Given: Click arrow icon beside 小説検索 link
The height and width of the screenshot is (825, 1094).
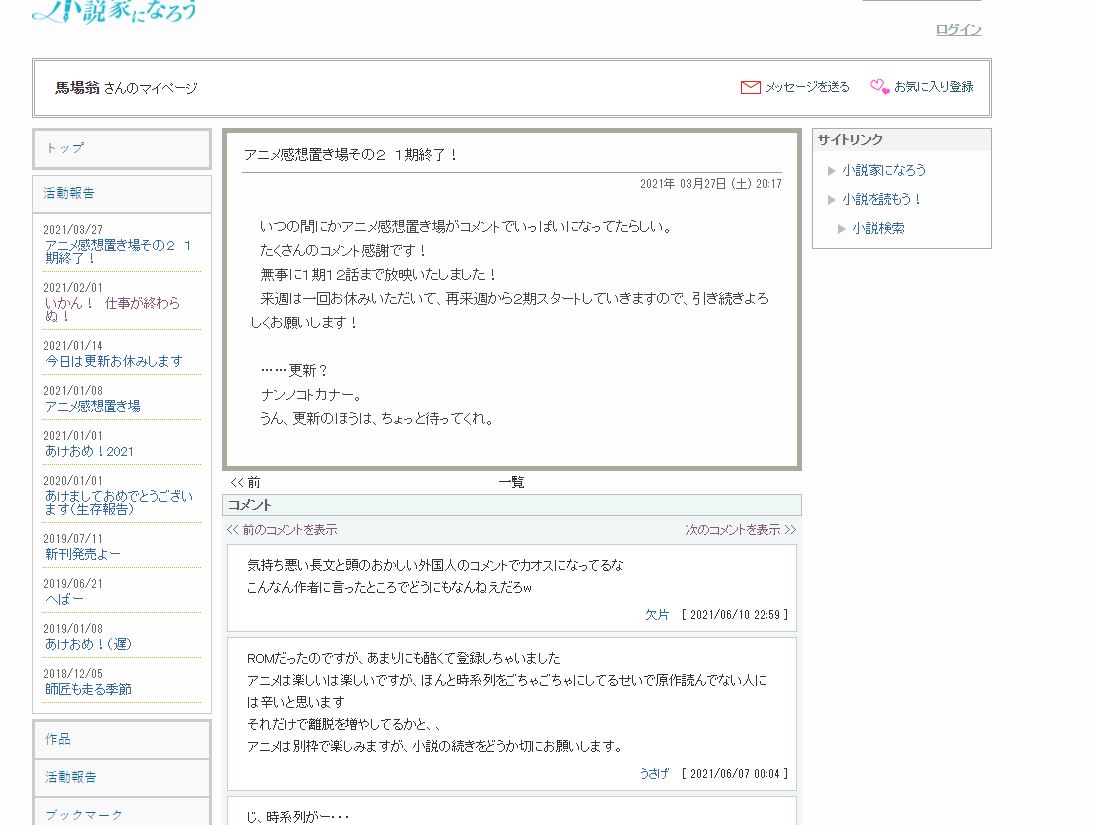Looking at the screenshot, I should pos(842,229).
